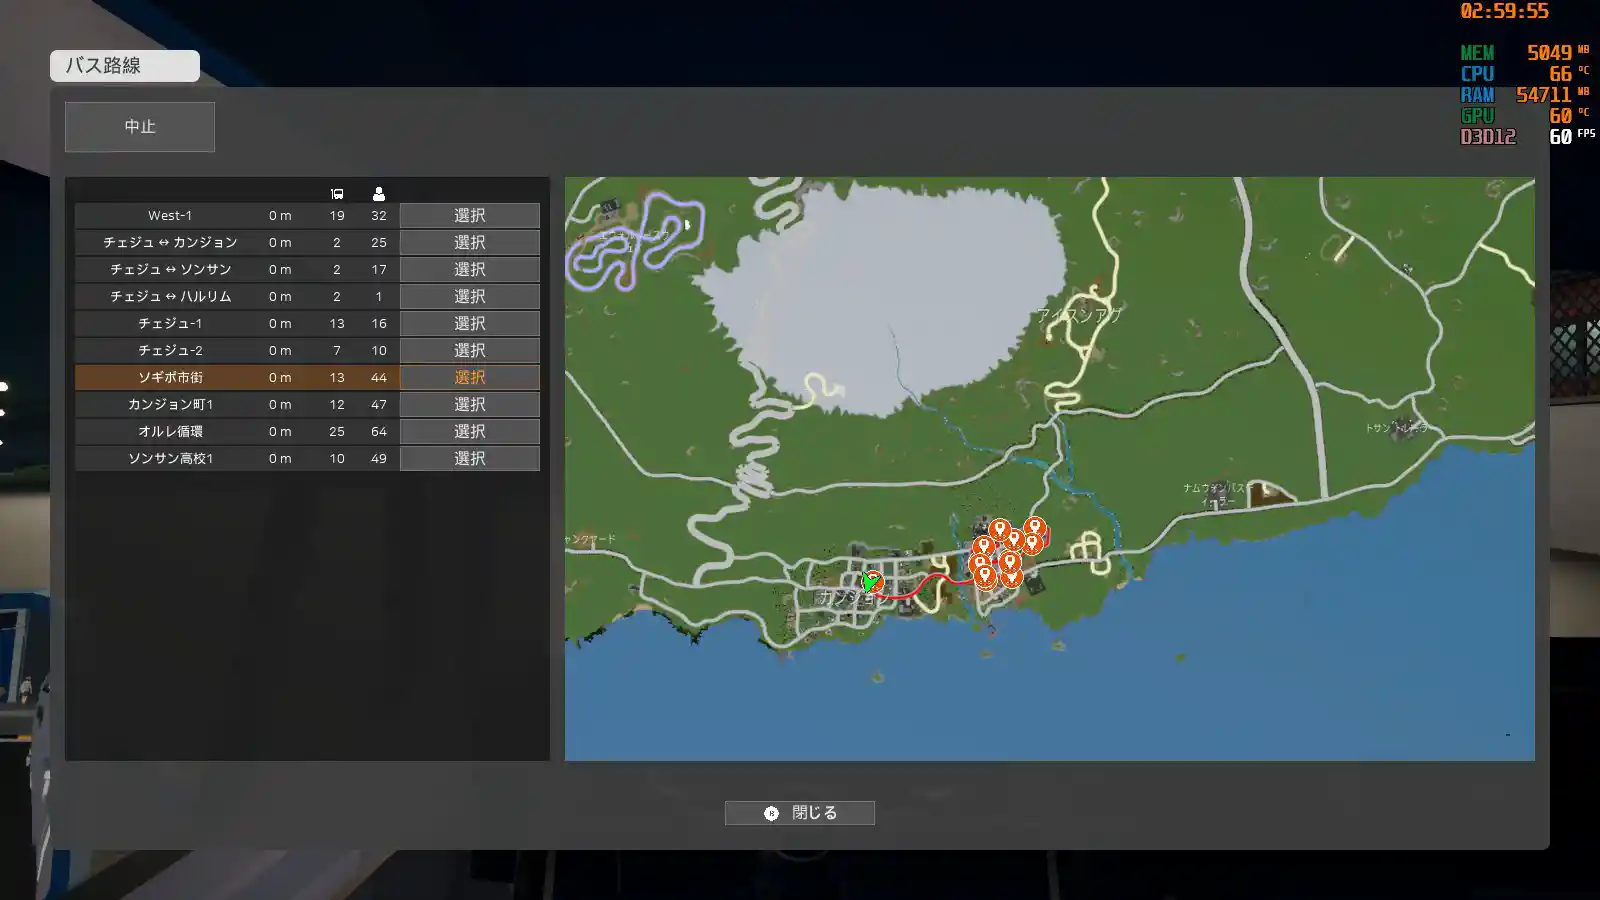Click the northeasternmost orange bus stop marker
This screenshot has height=900, width=1600.
click(1035, 526)
